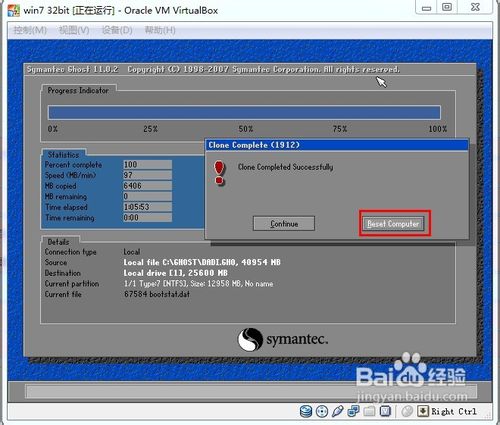Click the Ghost bottom status bar field
This screenshot has width=500, height=425.
[x=251, y=392]
